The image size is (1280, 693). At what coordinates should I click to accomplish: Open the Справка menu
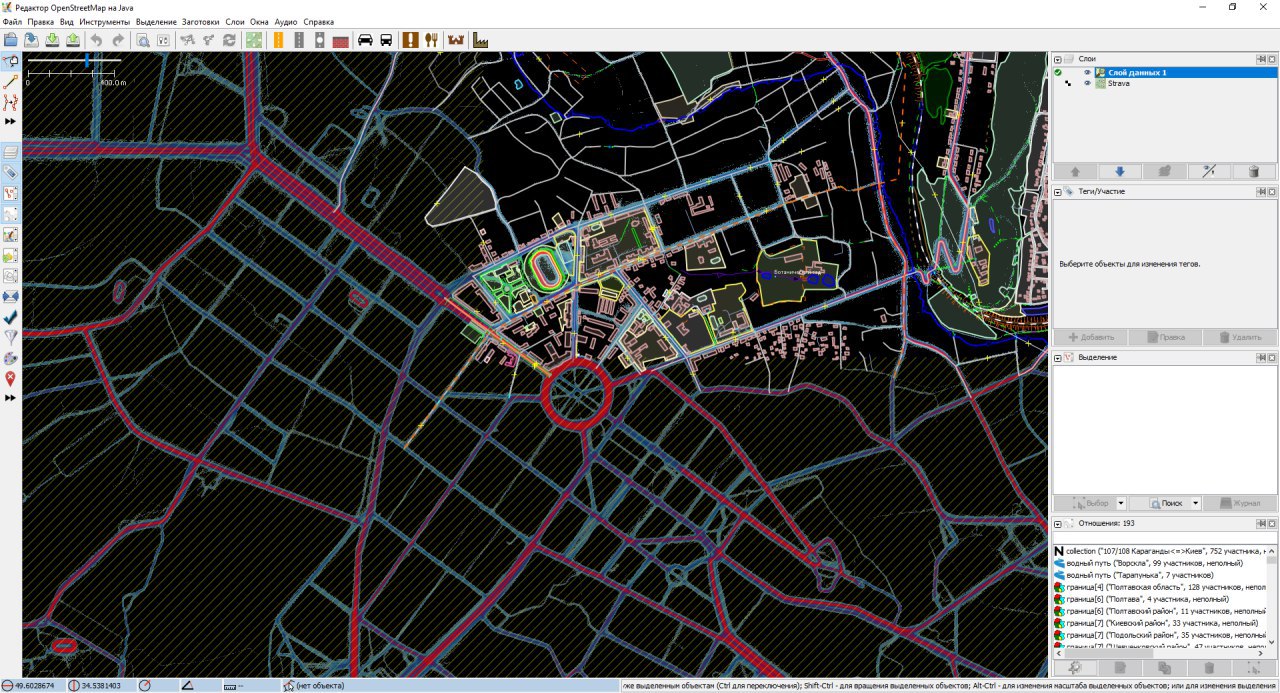318,21
